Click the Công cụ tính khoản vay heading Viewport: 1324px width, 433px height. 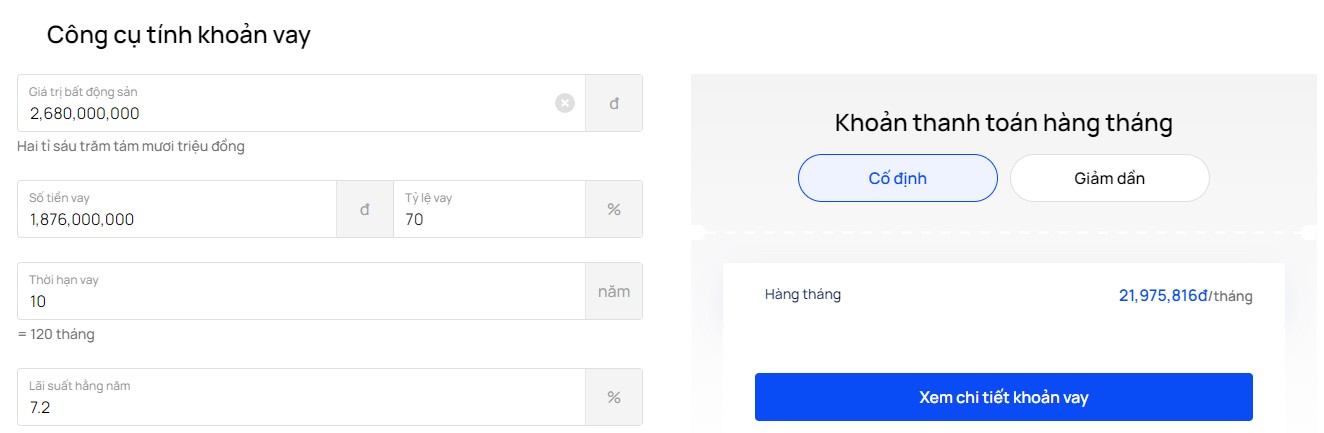pos(179,35)
